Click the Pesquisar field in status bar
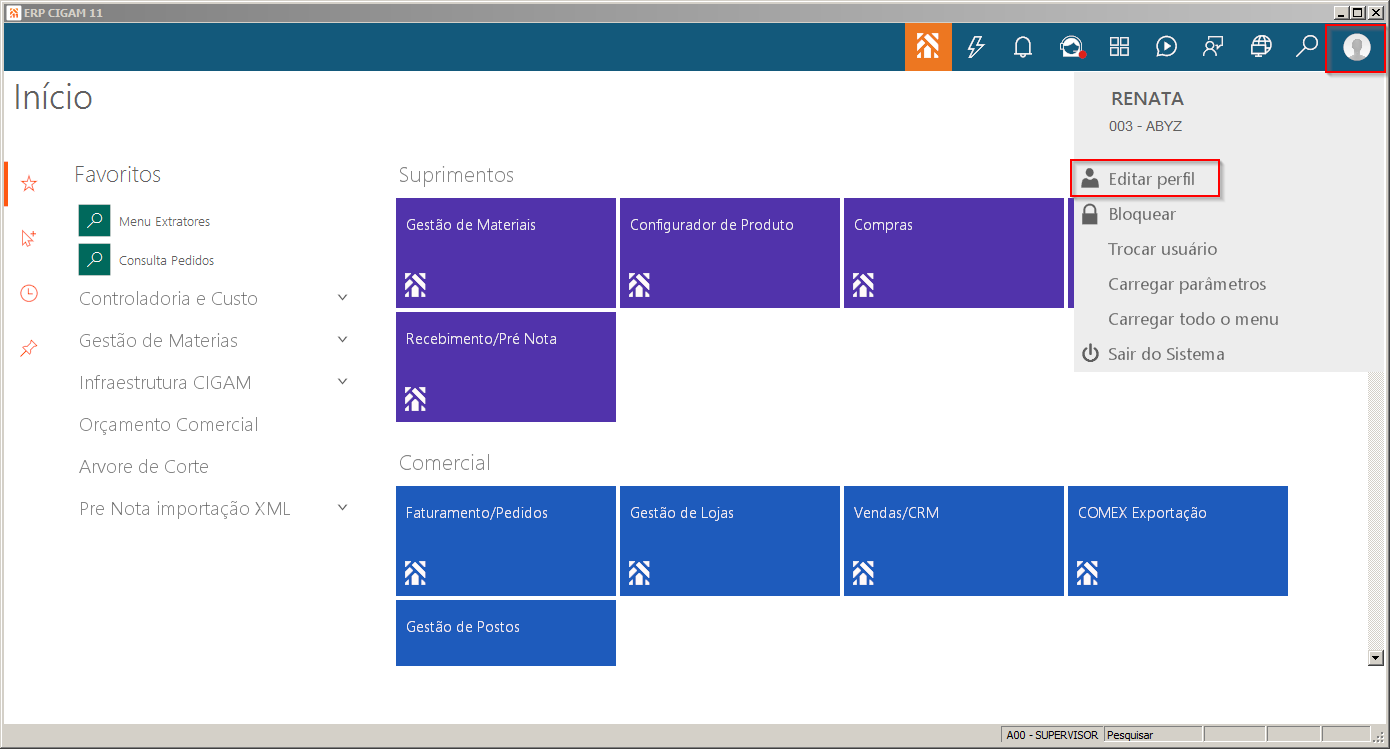The height and width of the screenshot is (749, 1390). pyautogui.click(x=1153, y=735)
